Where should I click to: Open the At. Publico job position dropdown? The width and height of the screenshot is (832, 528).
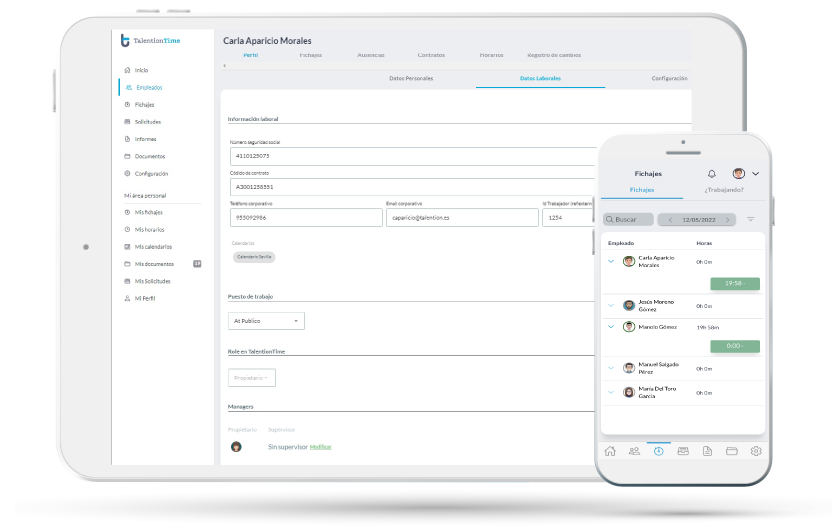click(266, 321)
